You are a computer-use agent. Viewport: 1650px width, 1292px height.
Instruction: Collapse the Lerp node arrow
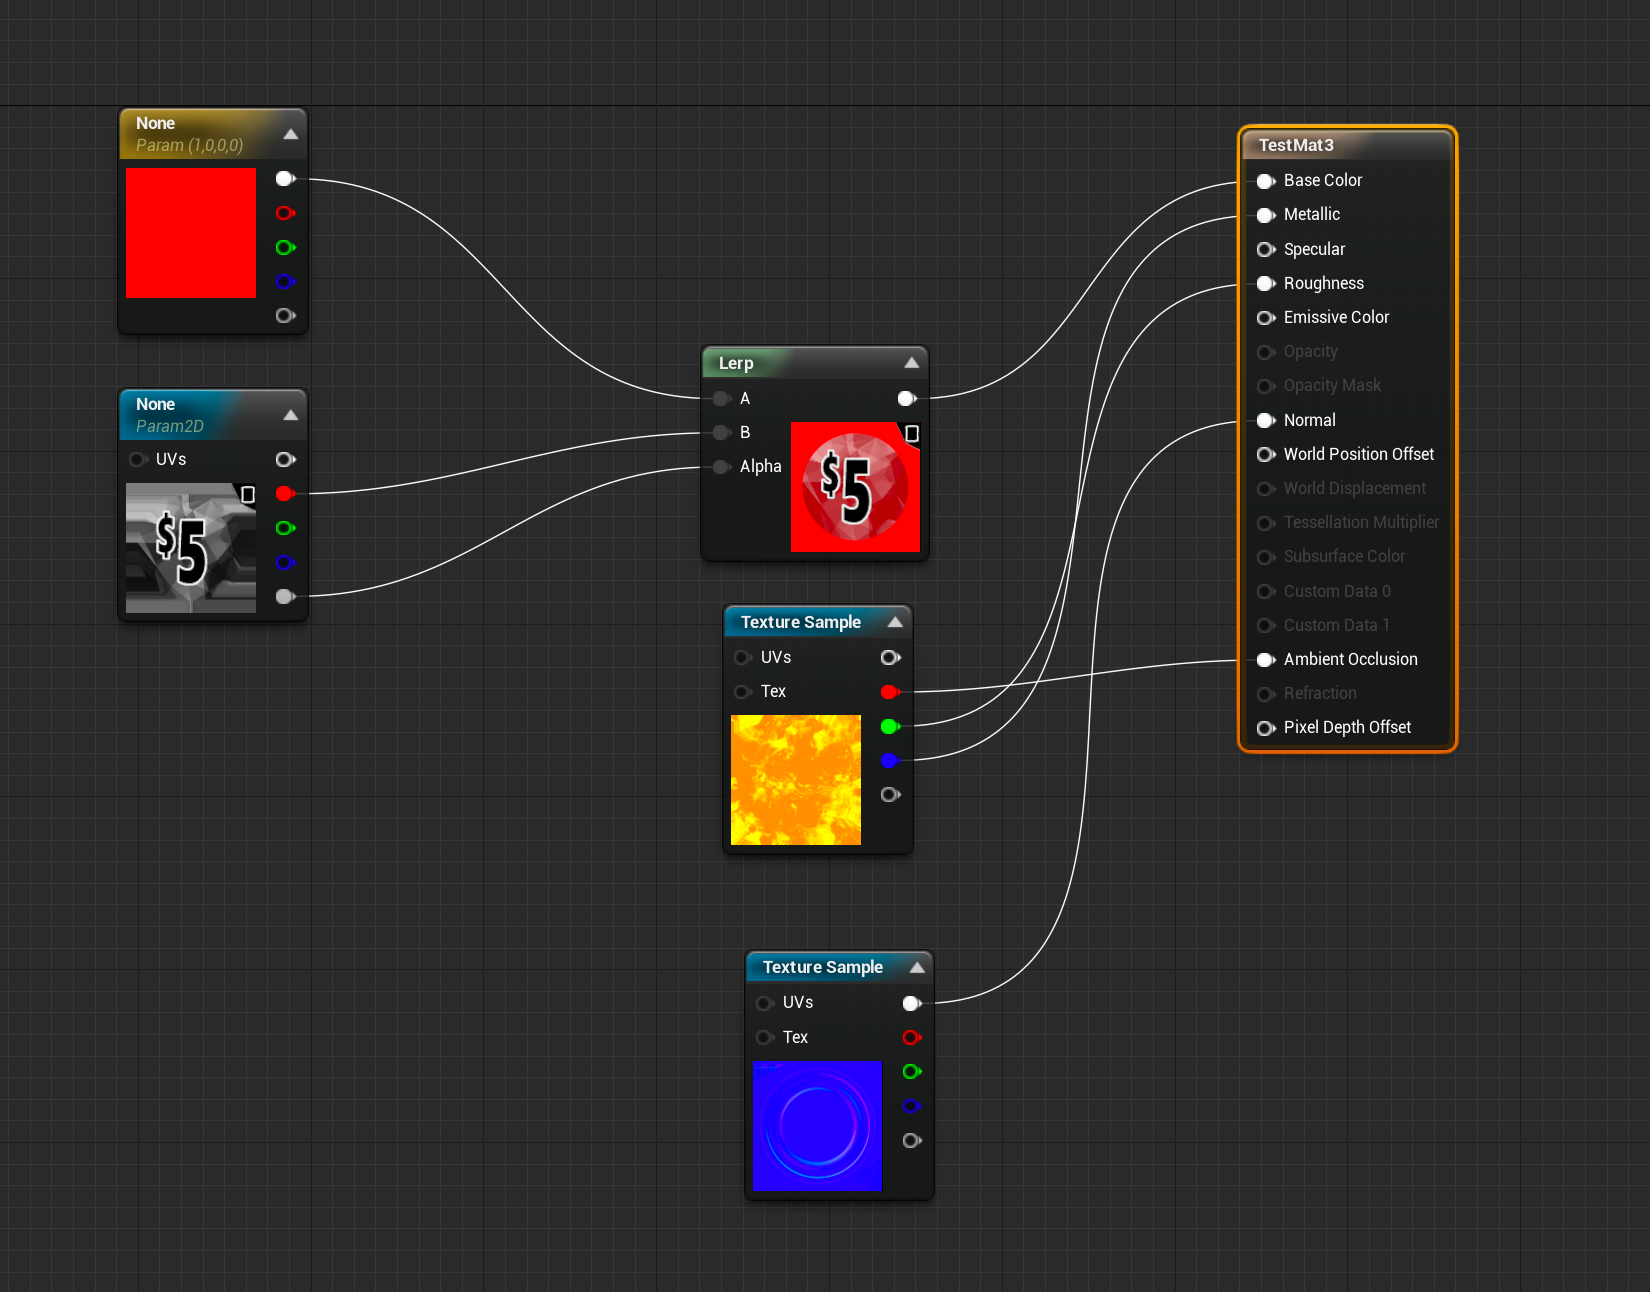pyautogui.click(x=912, y=363)
